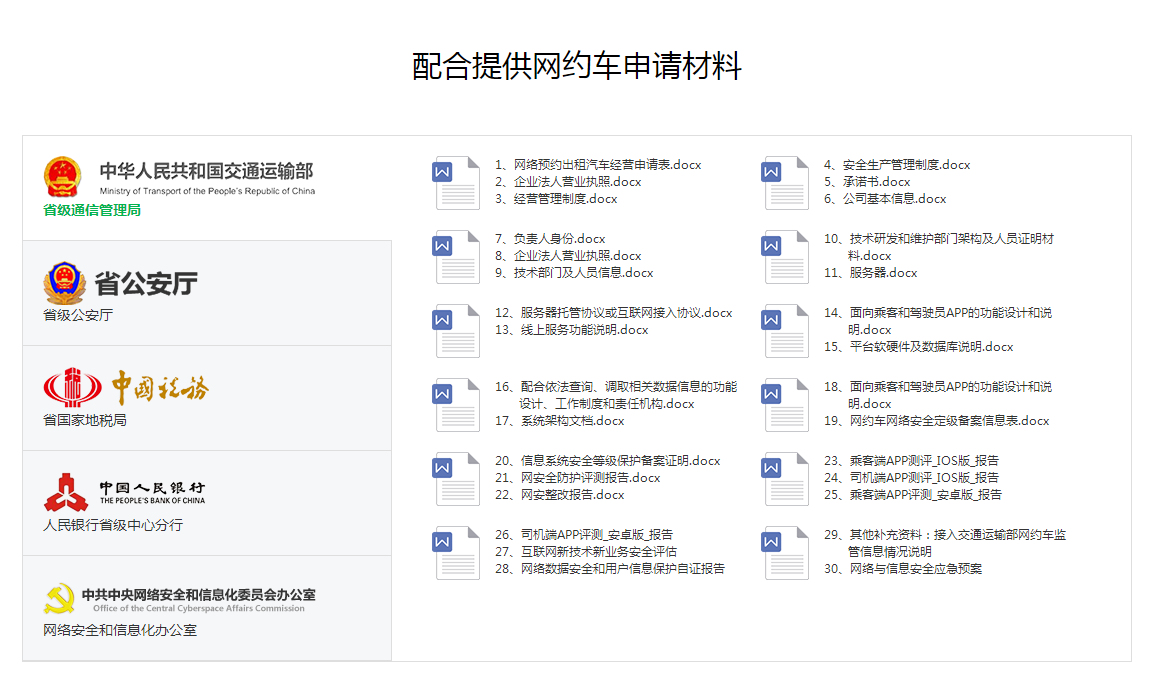This screenshot has width=1162, height=691.
Task: Open 网约车网络安全定级备案信息表.docx
Action: [x=948, y=421]
